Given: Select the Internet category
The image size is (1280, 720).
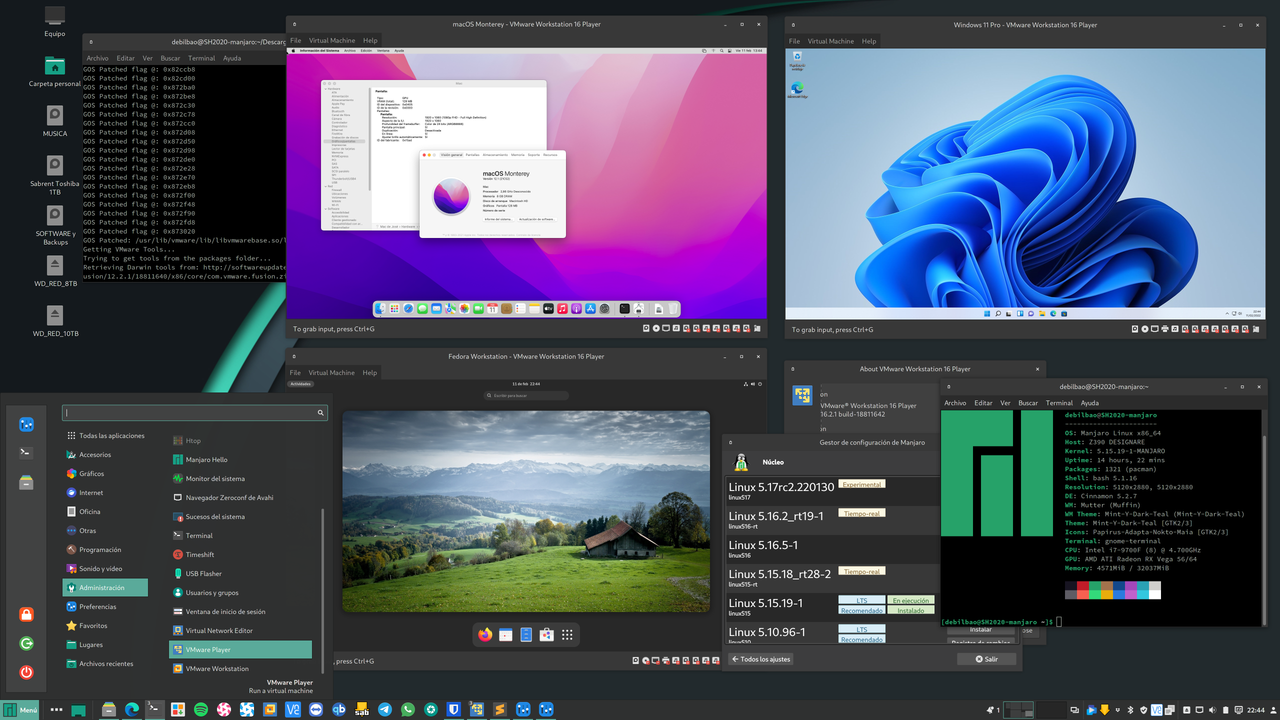Looking at the screenshot, I should pos(105,493).
